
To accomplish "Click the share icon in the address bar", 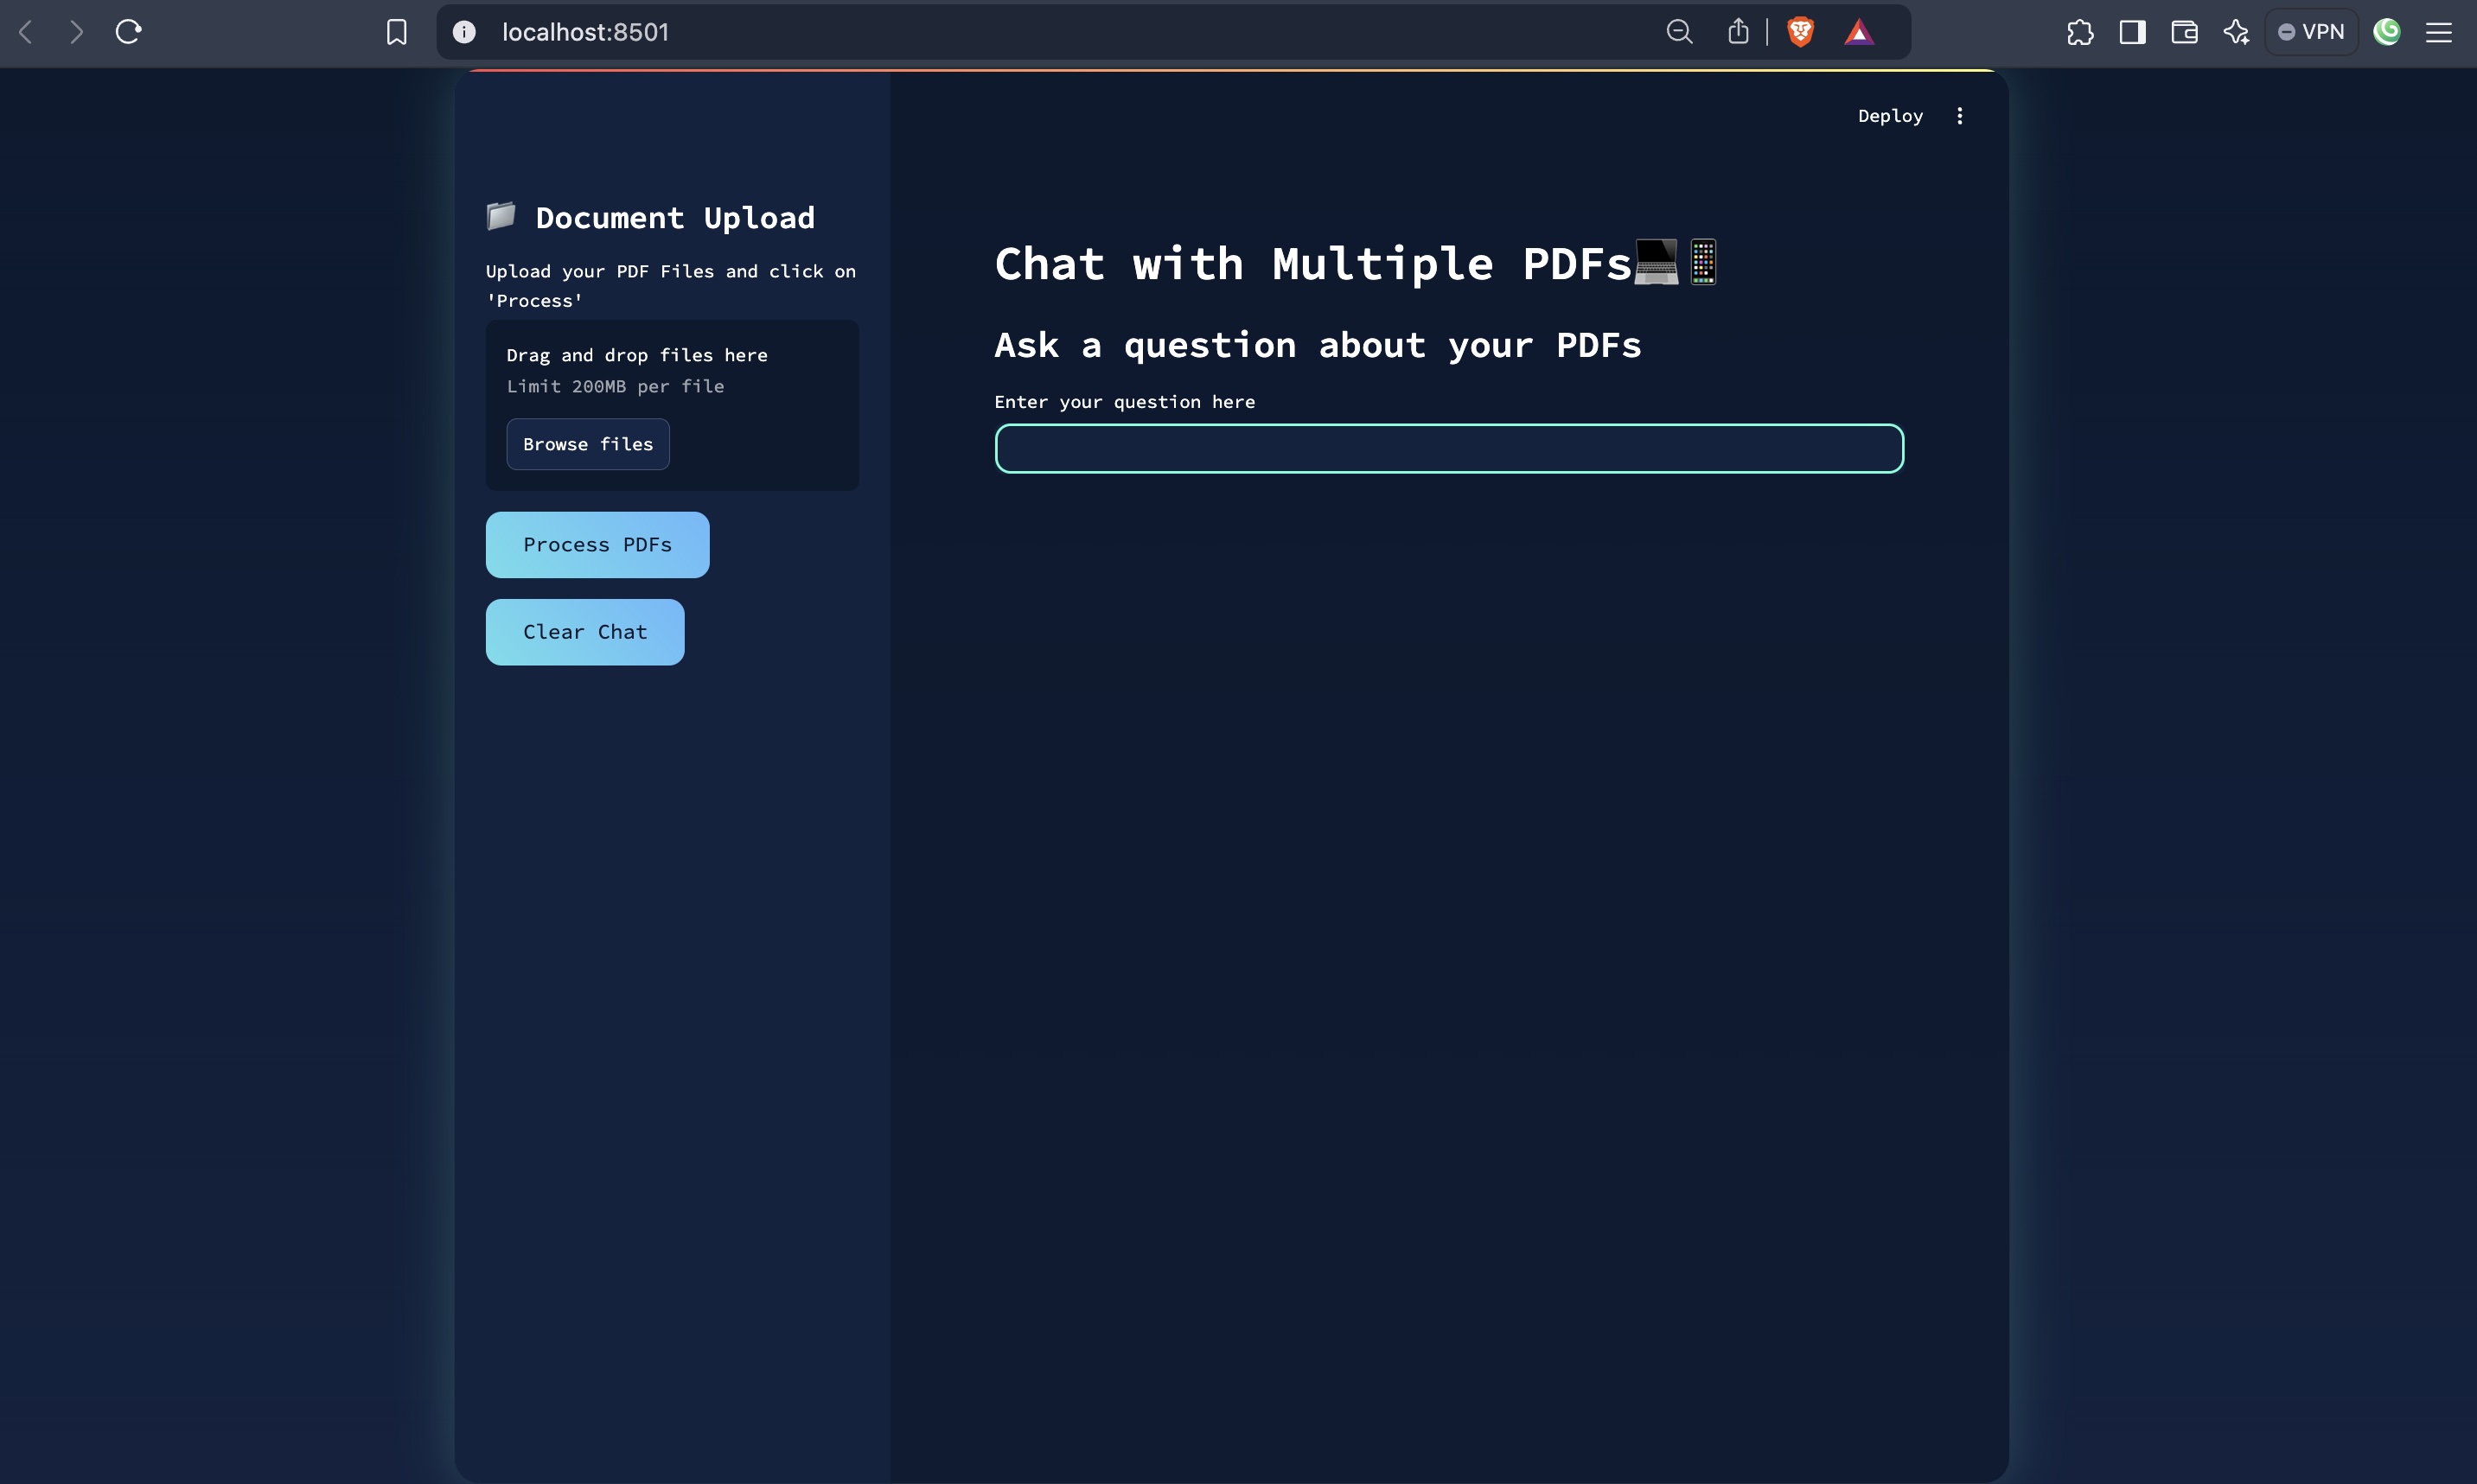I will (x=1738, y=32).
